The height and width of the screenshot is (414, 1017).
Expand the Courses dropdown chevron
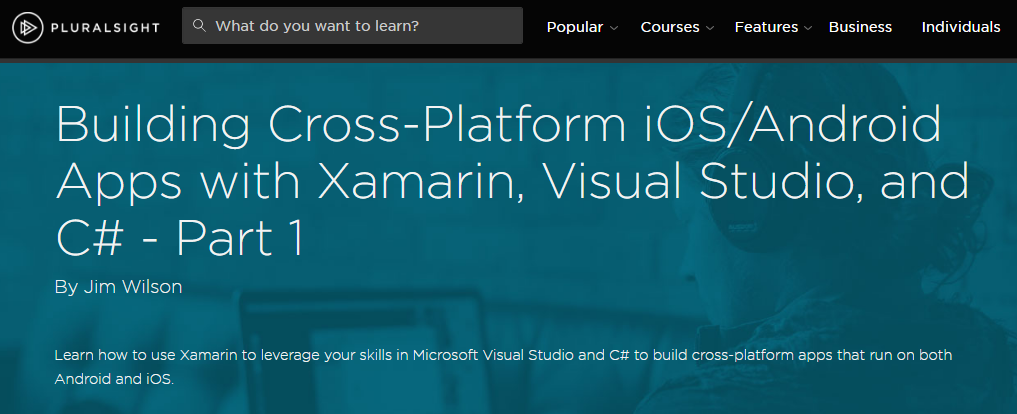pyautogui.click(x=710, y=28)
